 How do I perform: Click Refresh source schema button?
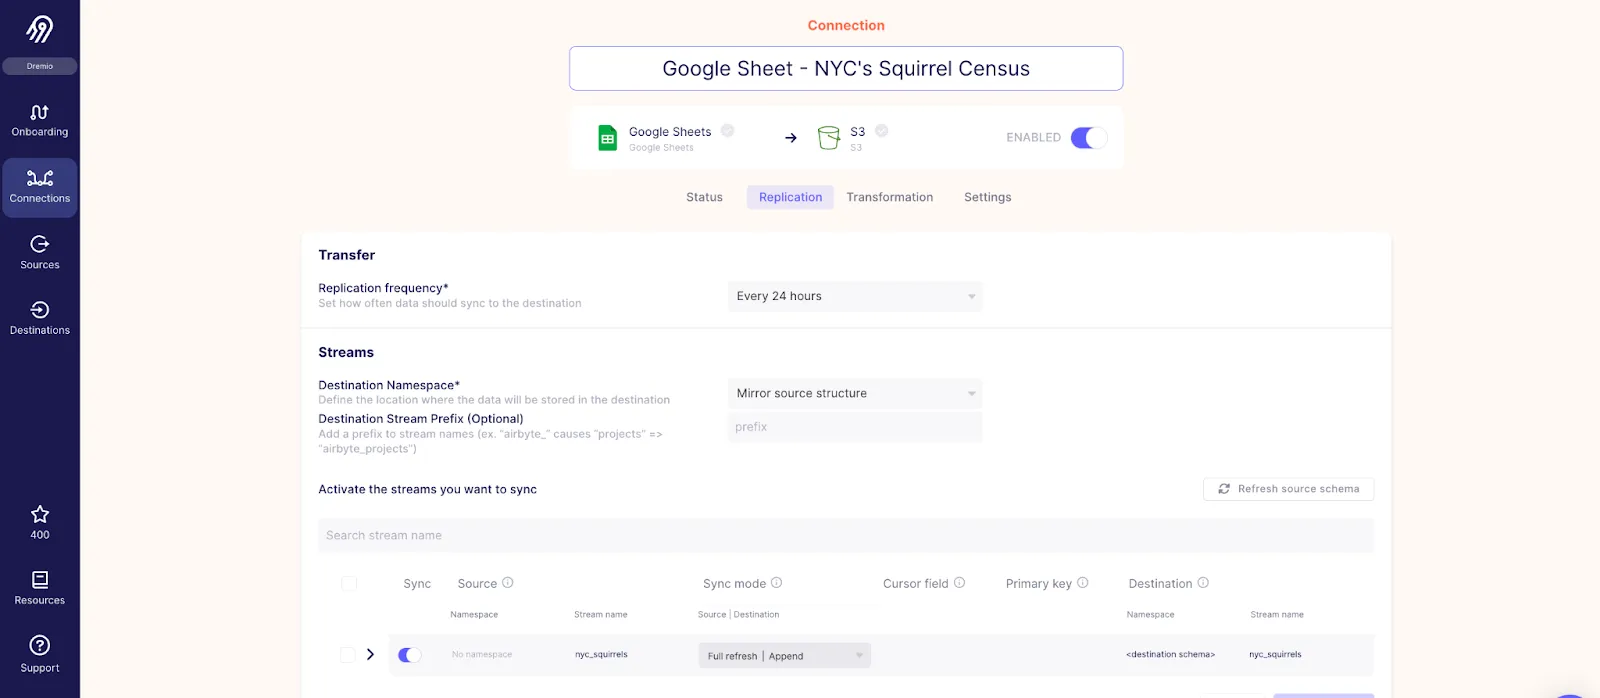tap(1288, 489)
